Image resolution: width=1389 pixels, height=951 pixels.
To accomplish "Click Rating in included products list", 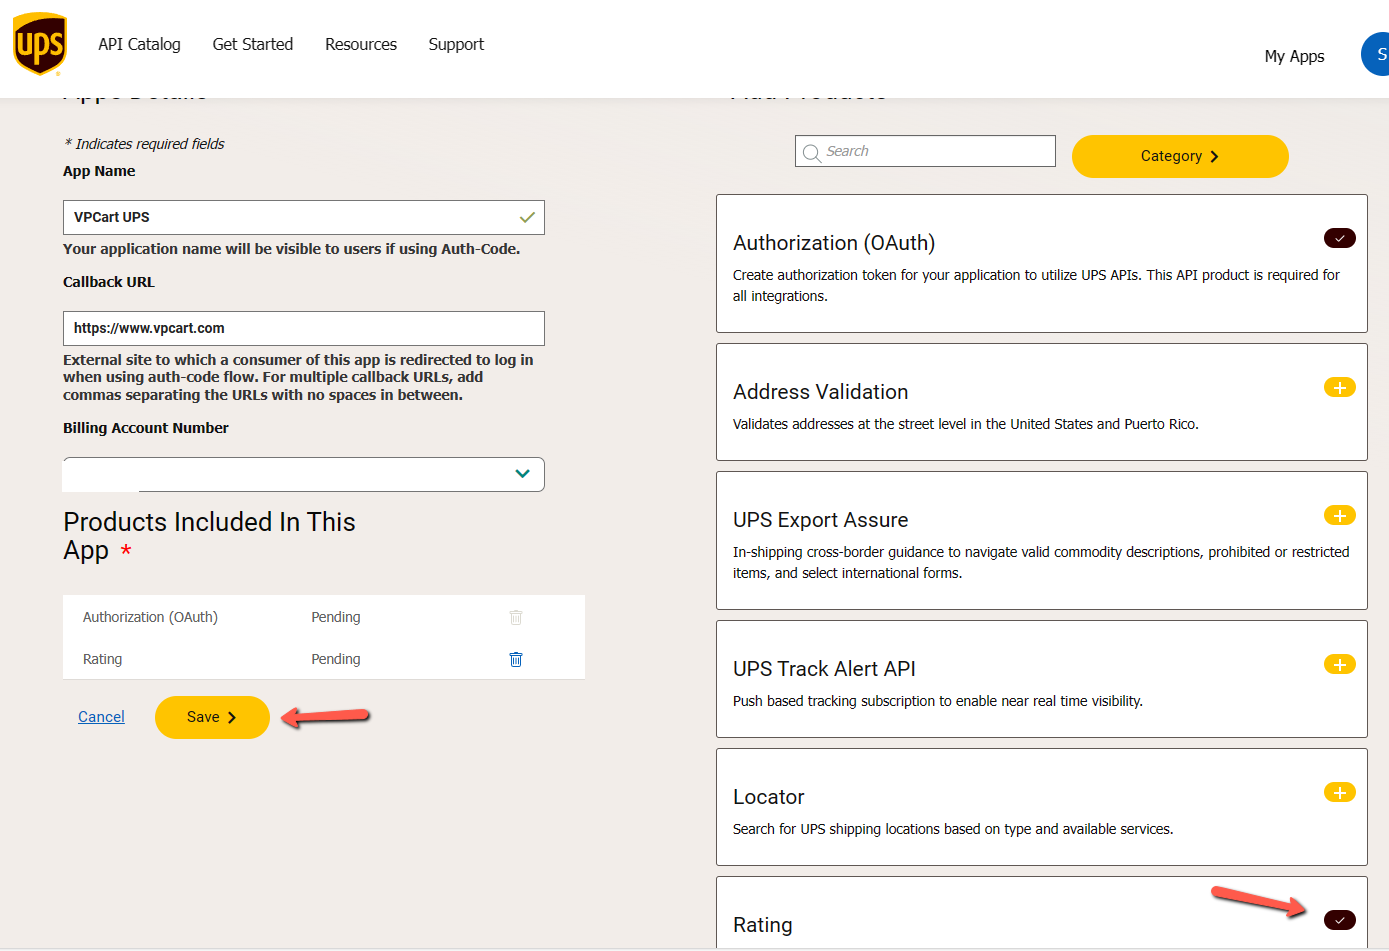I will (102, 659).
